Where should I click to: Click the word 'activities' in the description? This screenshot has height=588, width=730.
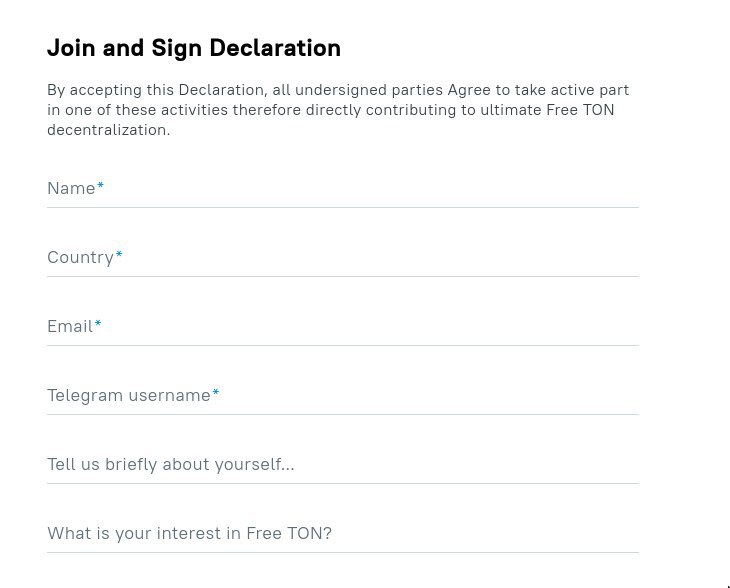tap(194, 110)
